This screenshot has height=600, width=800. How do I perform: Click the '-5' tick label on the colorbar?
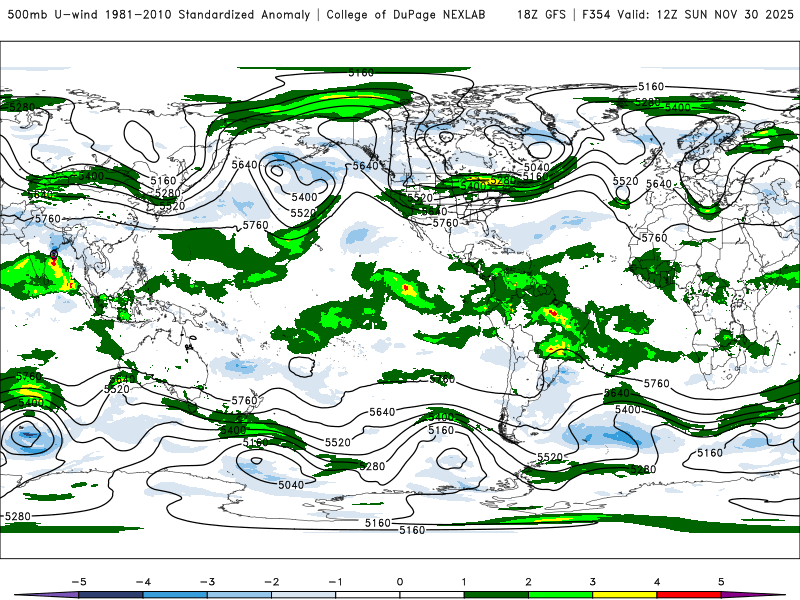pos(79,582)
